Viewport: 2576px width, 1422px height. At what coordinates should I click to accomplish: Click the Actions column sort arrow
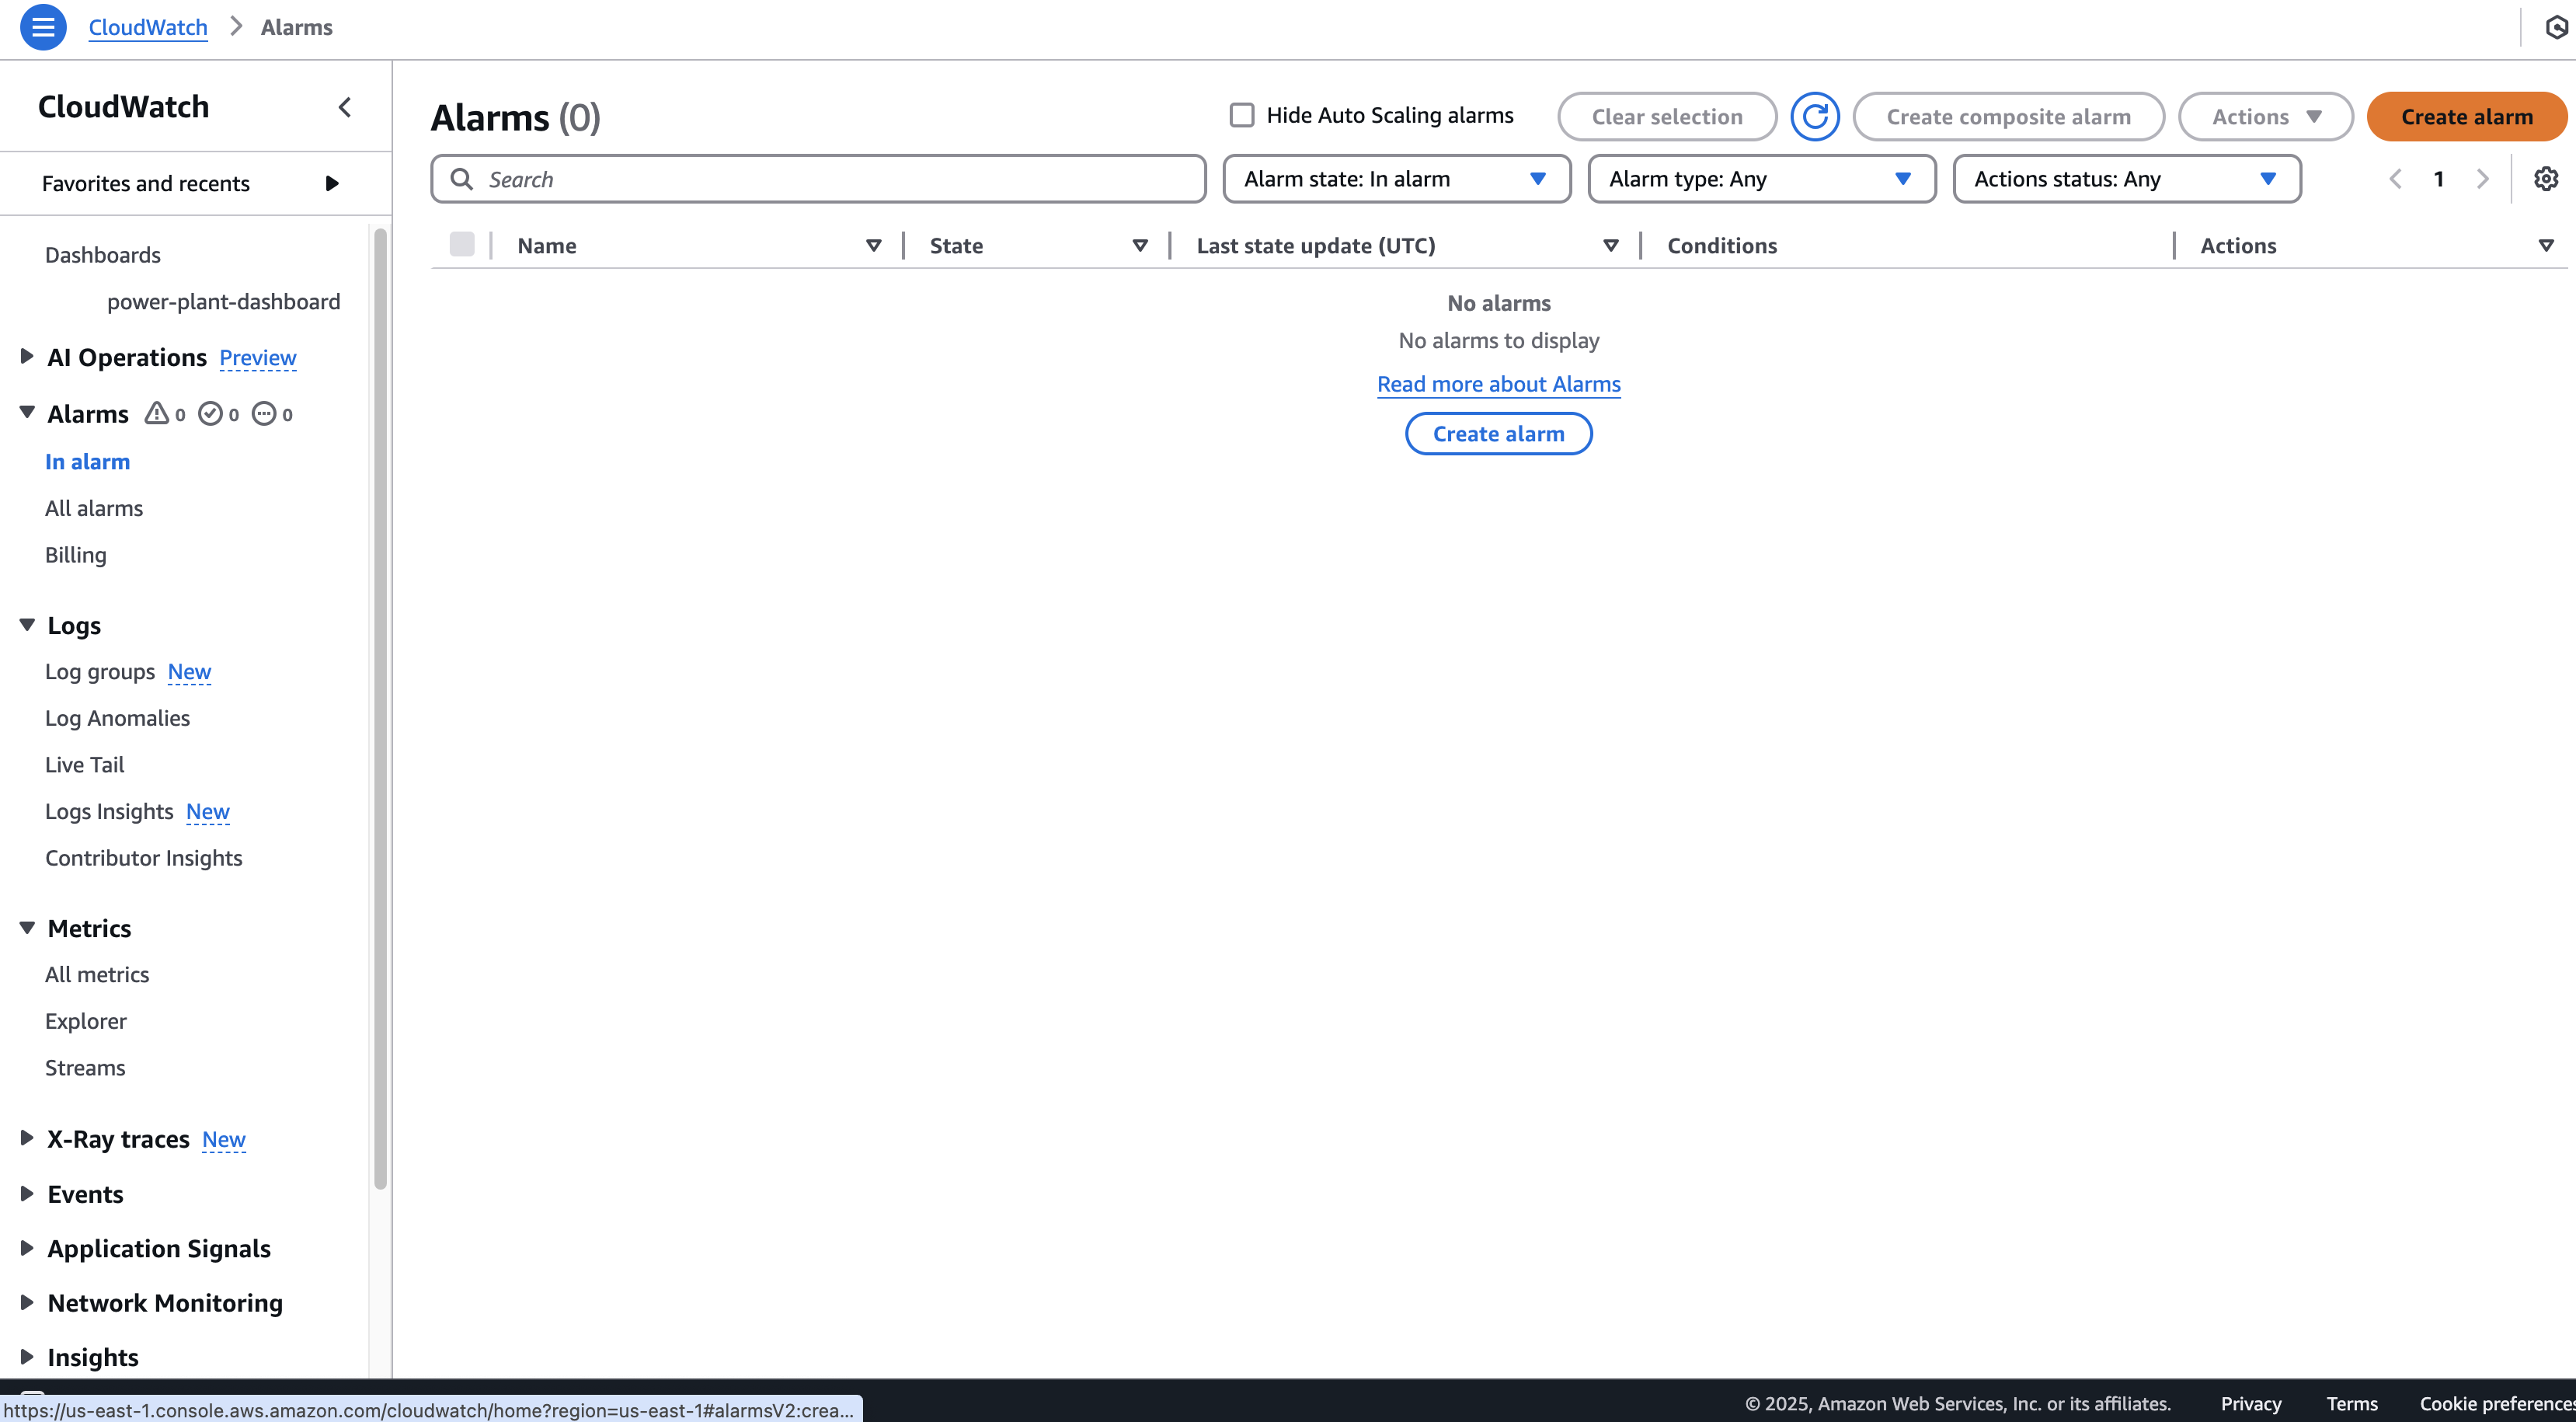(x=2546, y=246)
